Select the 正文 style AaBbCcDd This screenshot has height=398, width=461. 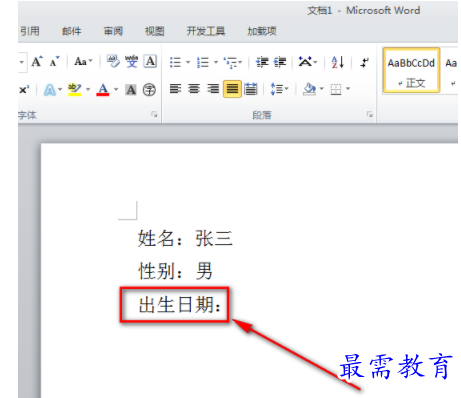pos(411,70)
